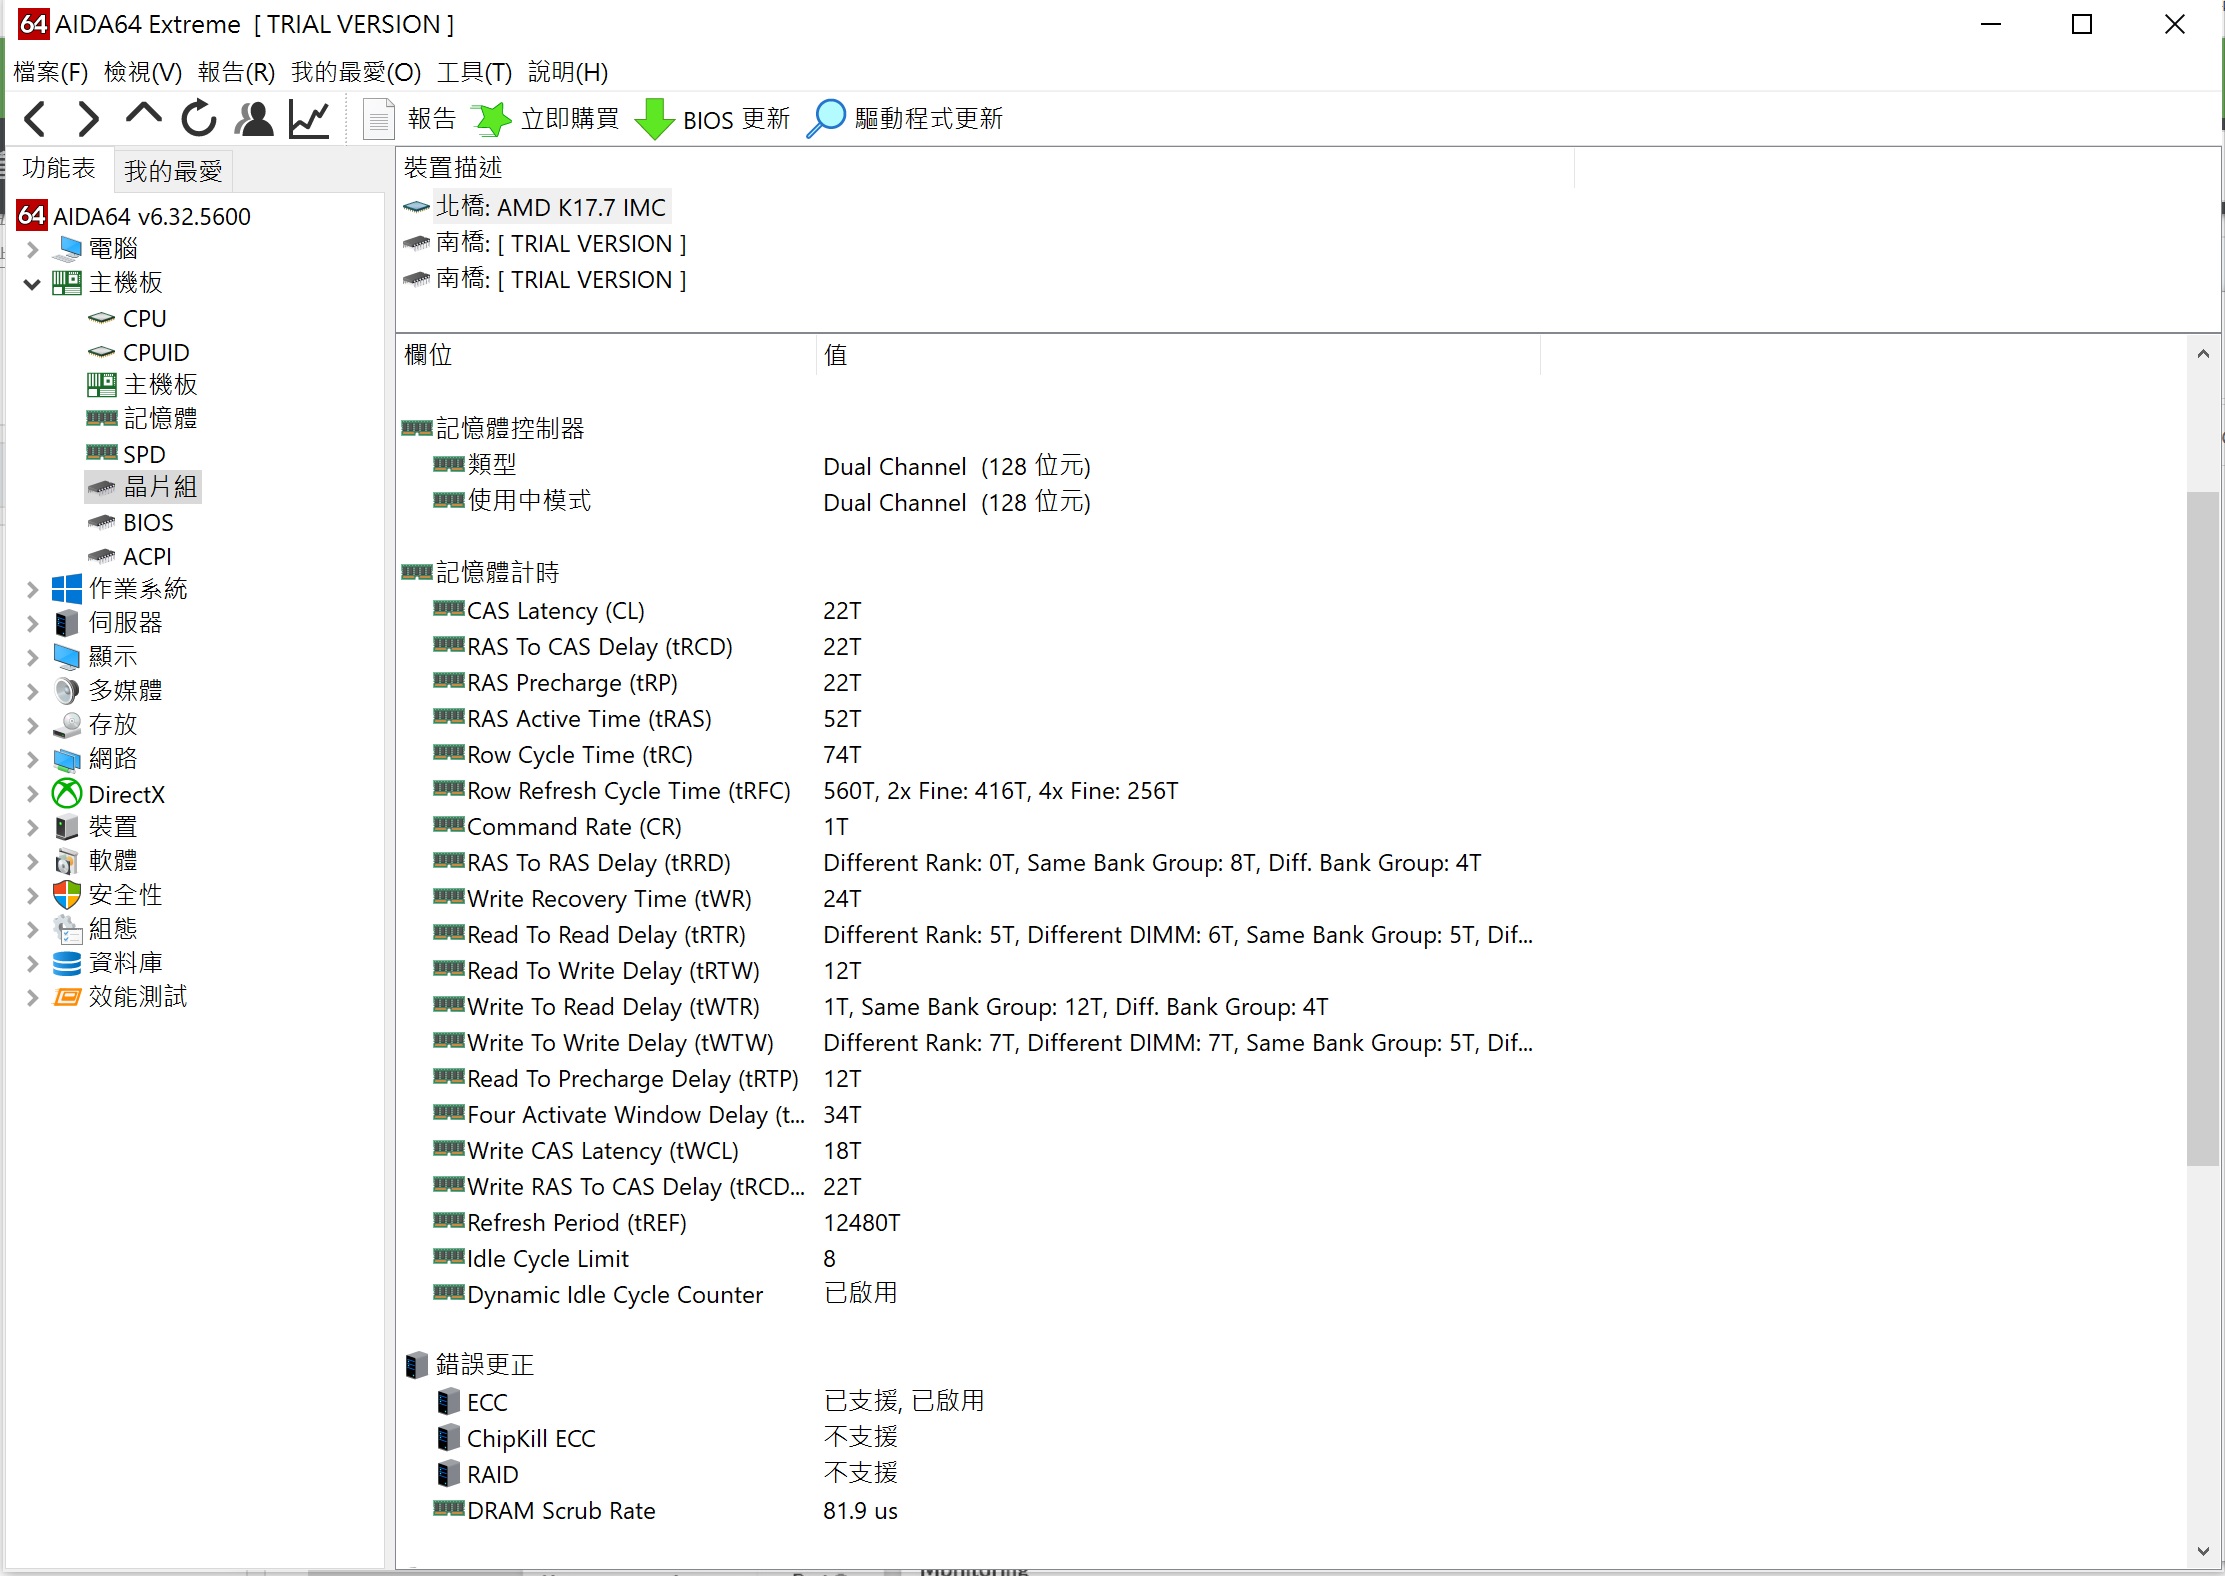The width and height of the screenshot is (2225, 1576).
Task: Open the 報告(R) menu
Action: pos(236,72)
